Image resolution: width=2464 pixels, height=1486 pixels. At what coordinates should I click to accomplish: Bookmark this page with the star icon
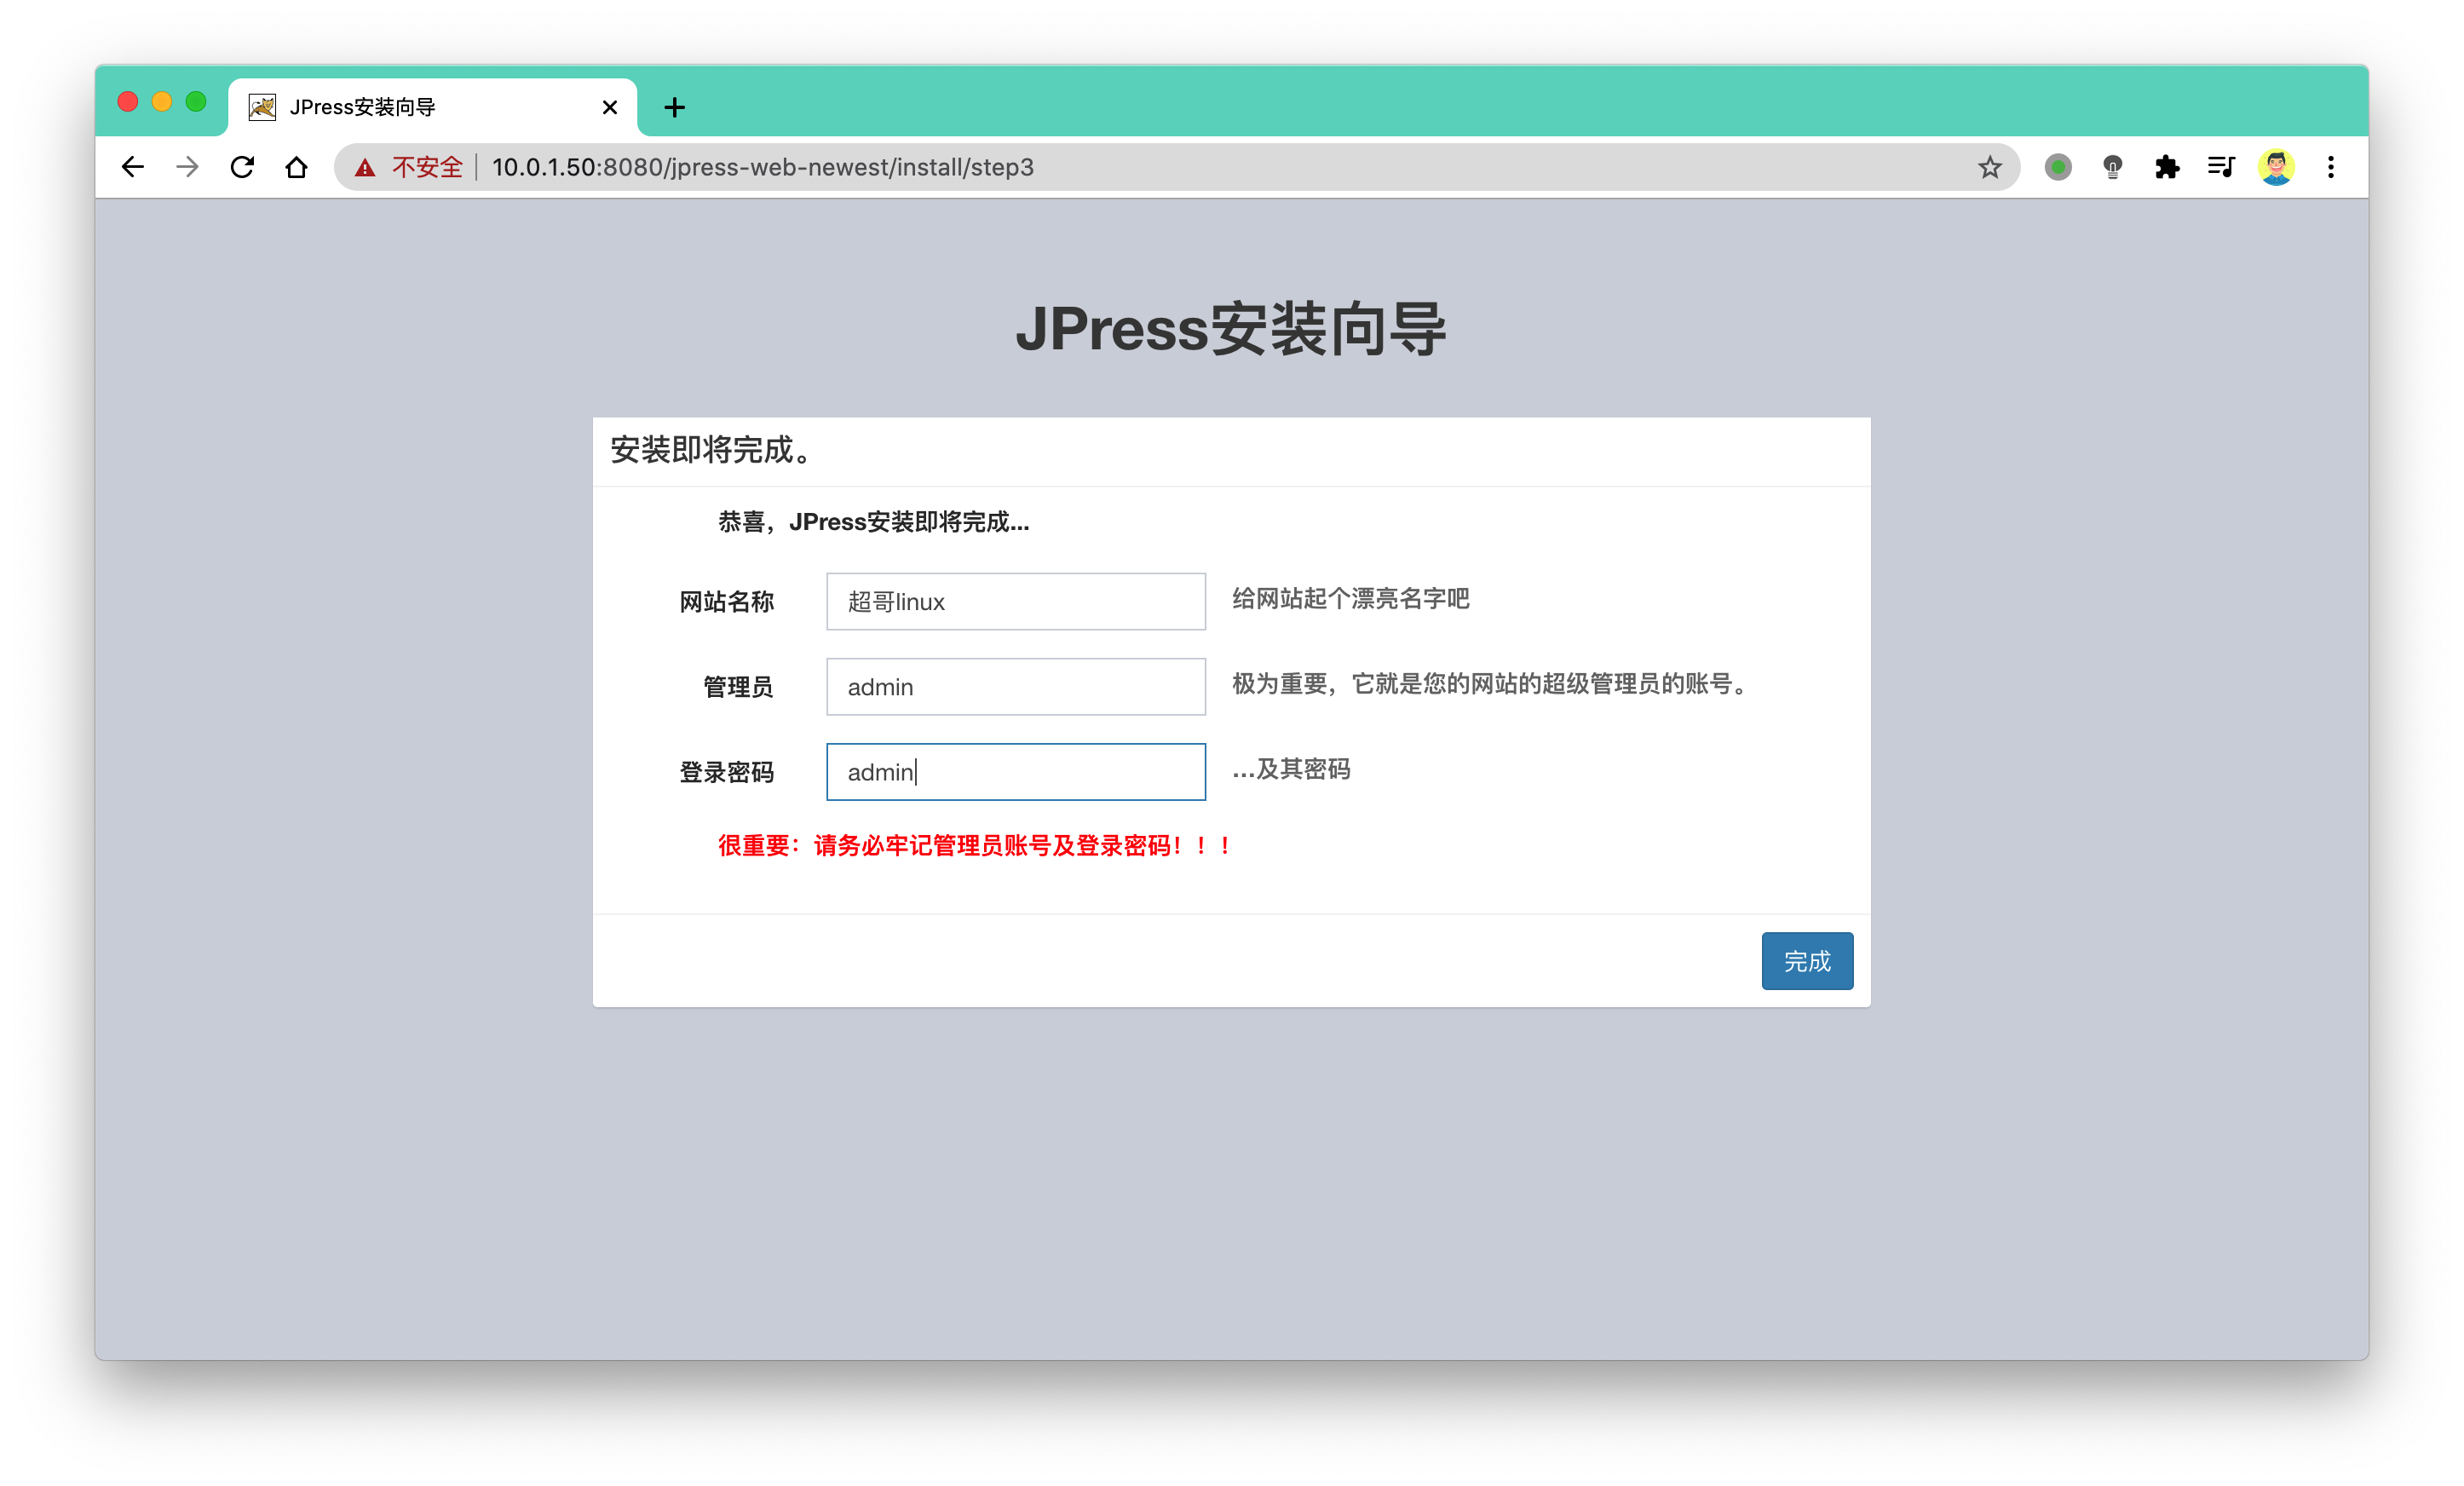tap(1990, 167)
